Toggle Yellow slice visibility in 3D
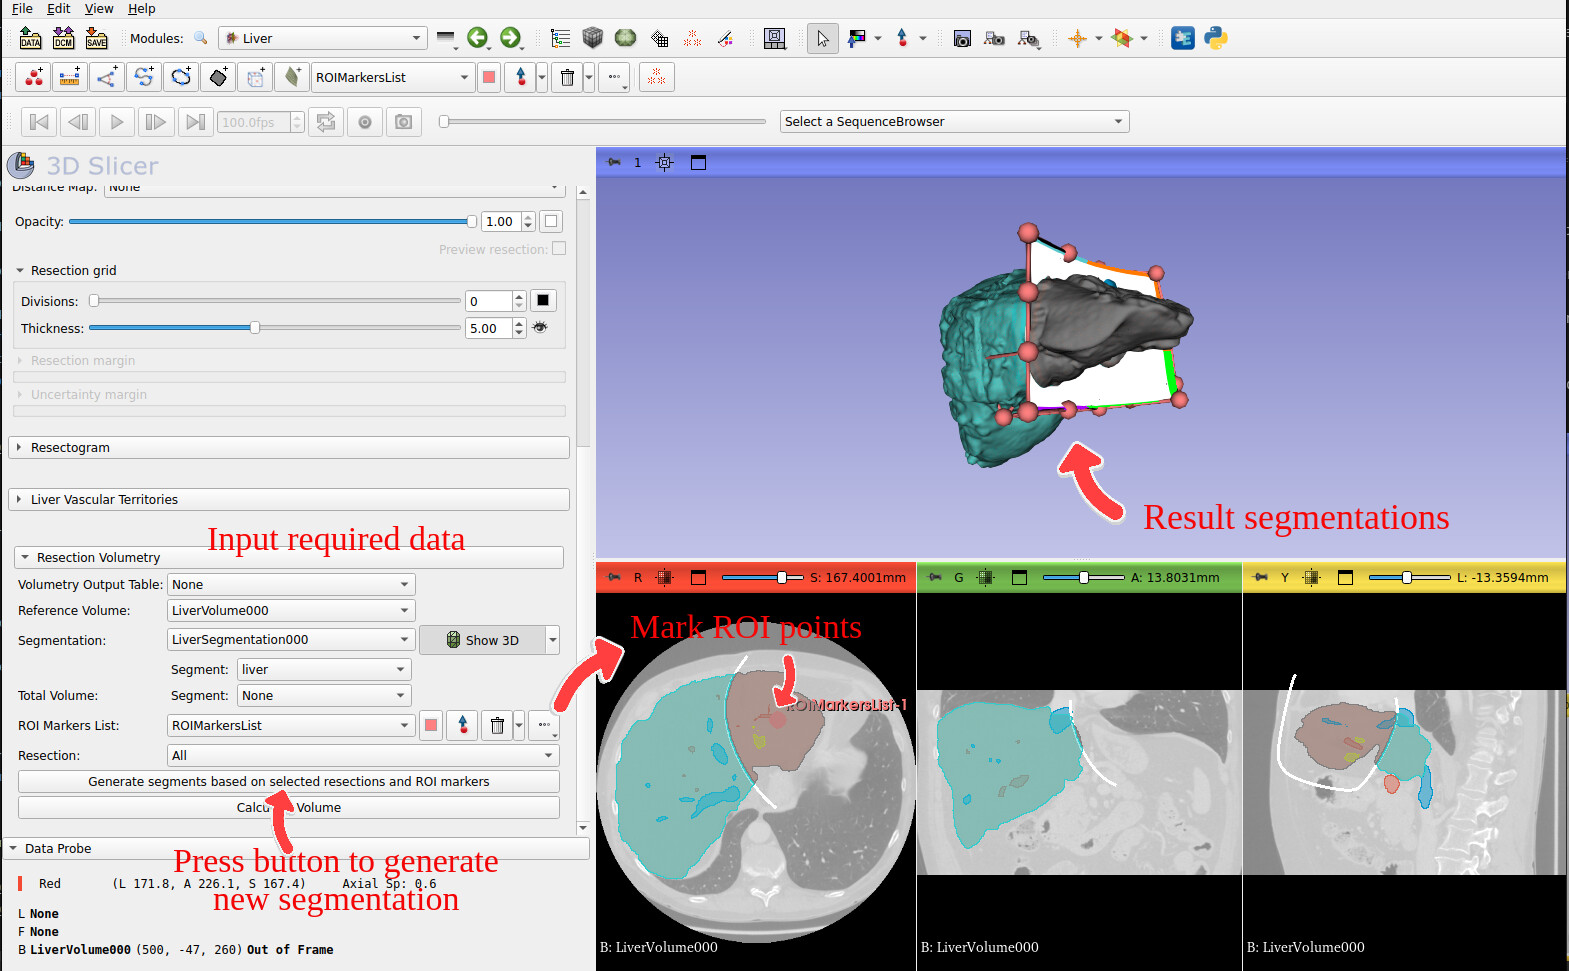 [x=1312, y=577]
